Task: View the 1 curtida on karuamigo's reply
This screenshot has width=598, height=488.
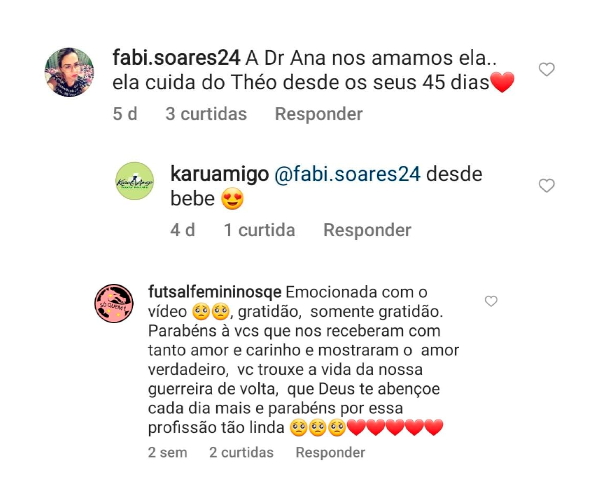Action: [x=259, y=230]
